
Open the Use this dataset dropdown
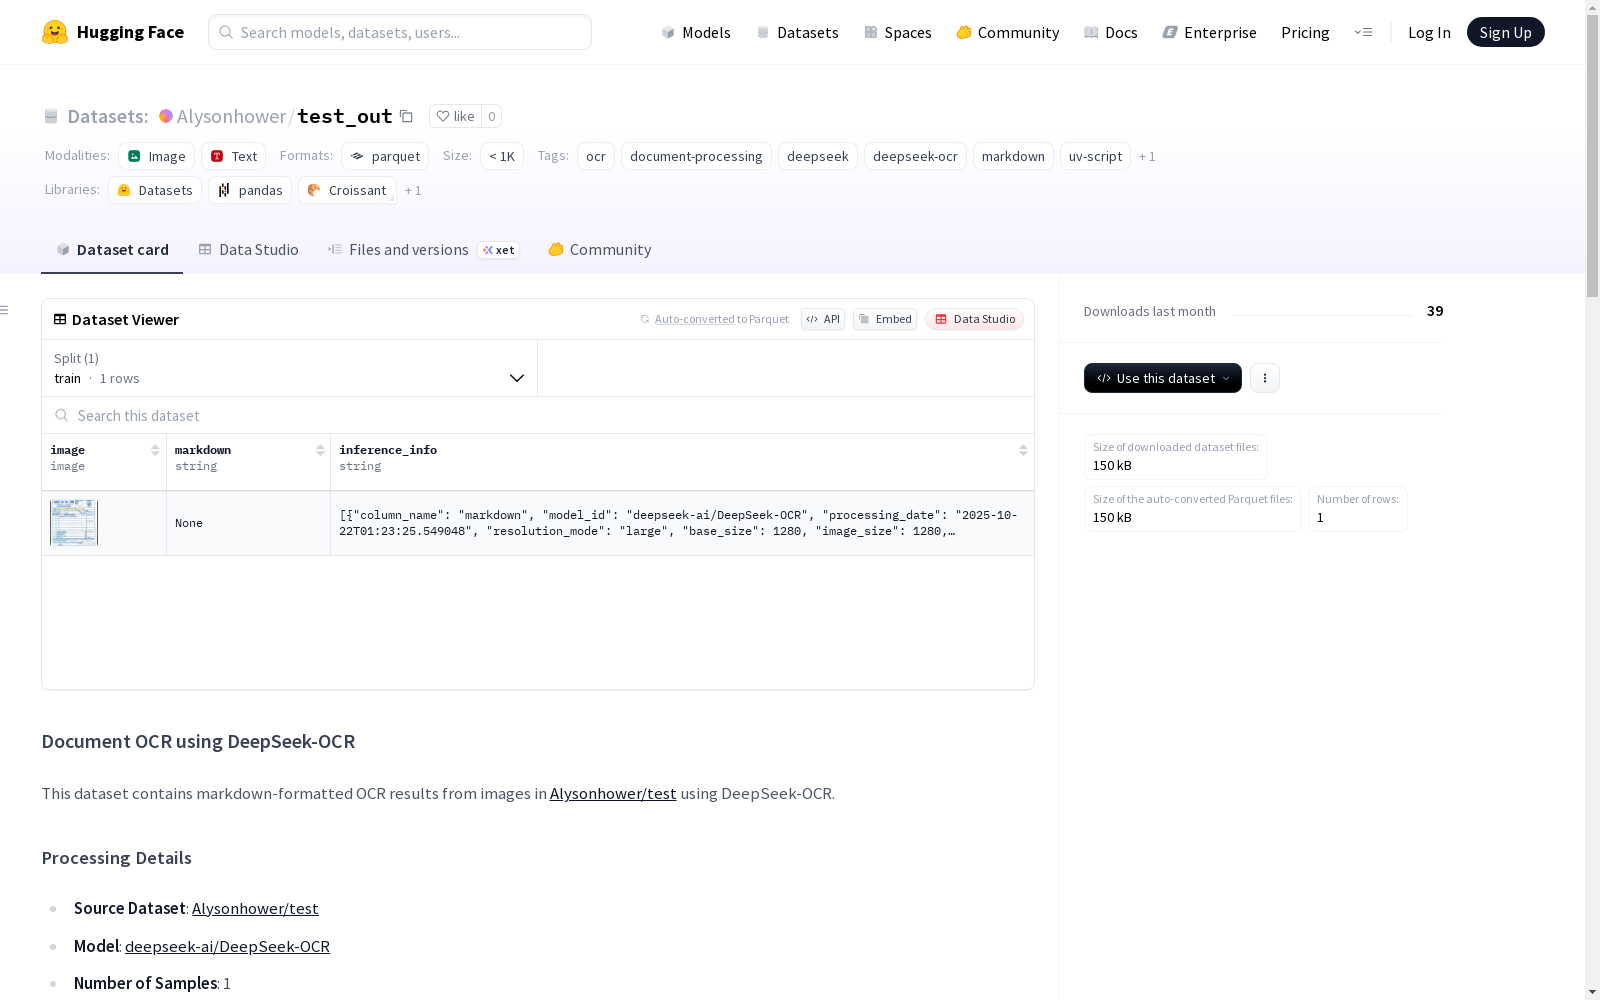tap(1163, 378)
